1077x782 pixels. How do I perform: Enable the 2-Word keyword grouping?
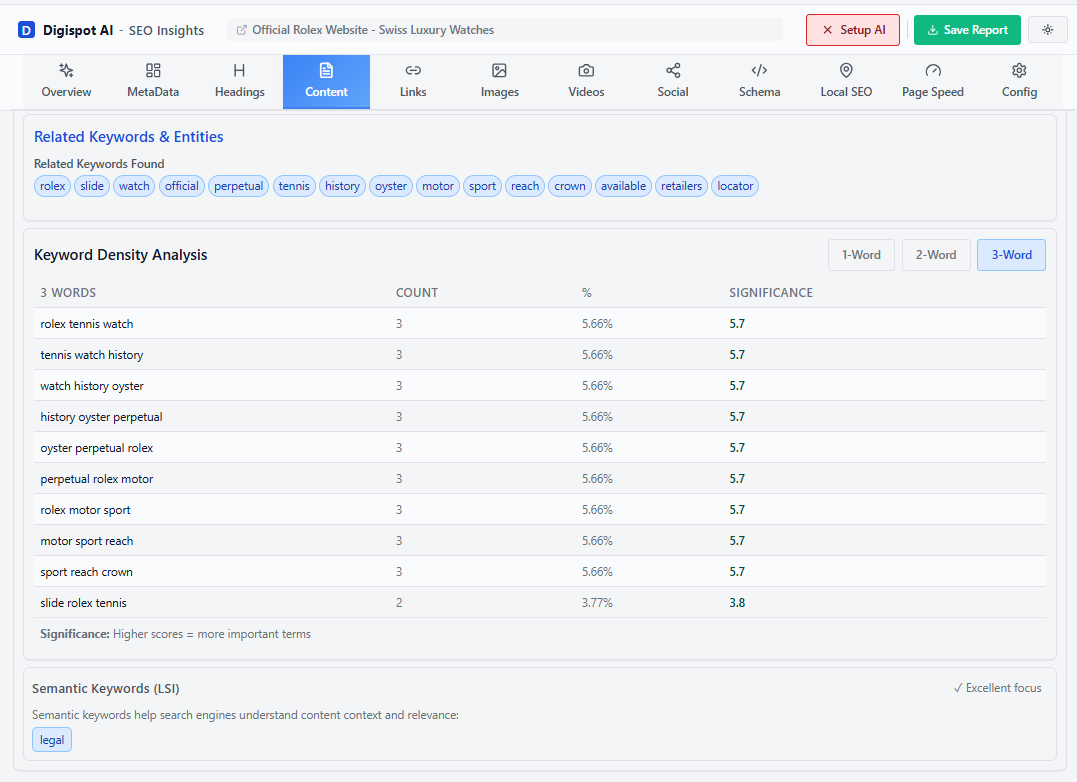click(x=936, y=254)
